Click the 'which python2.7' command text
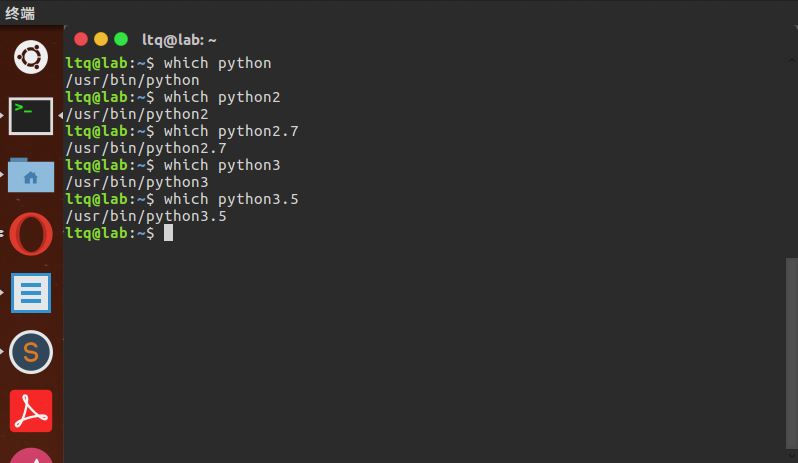 [x=231, y=131]
